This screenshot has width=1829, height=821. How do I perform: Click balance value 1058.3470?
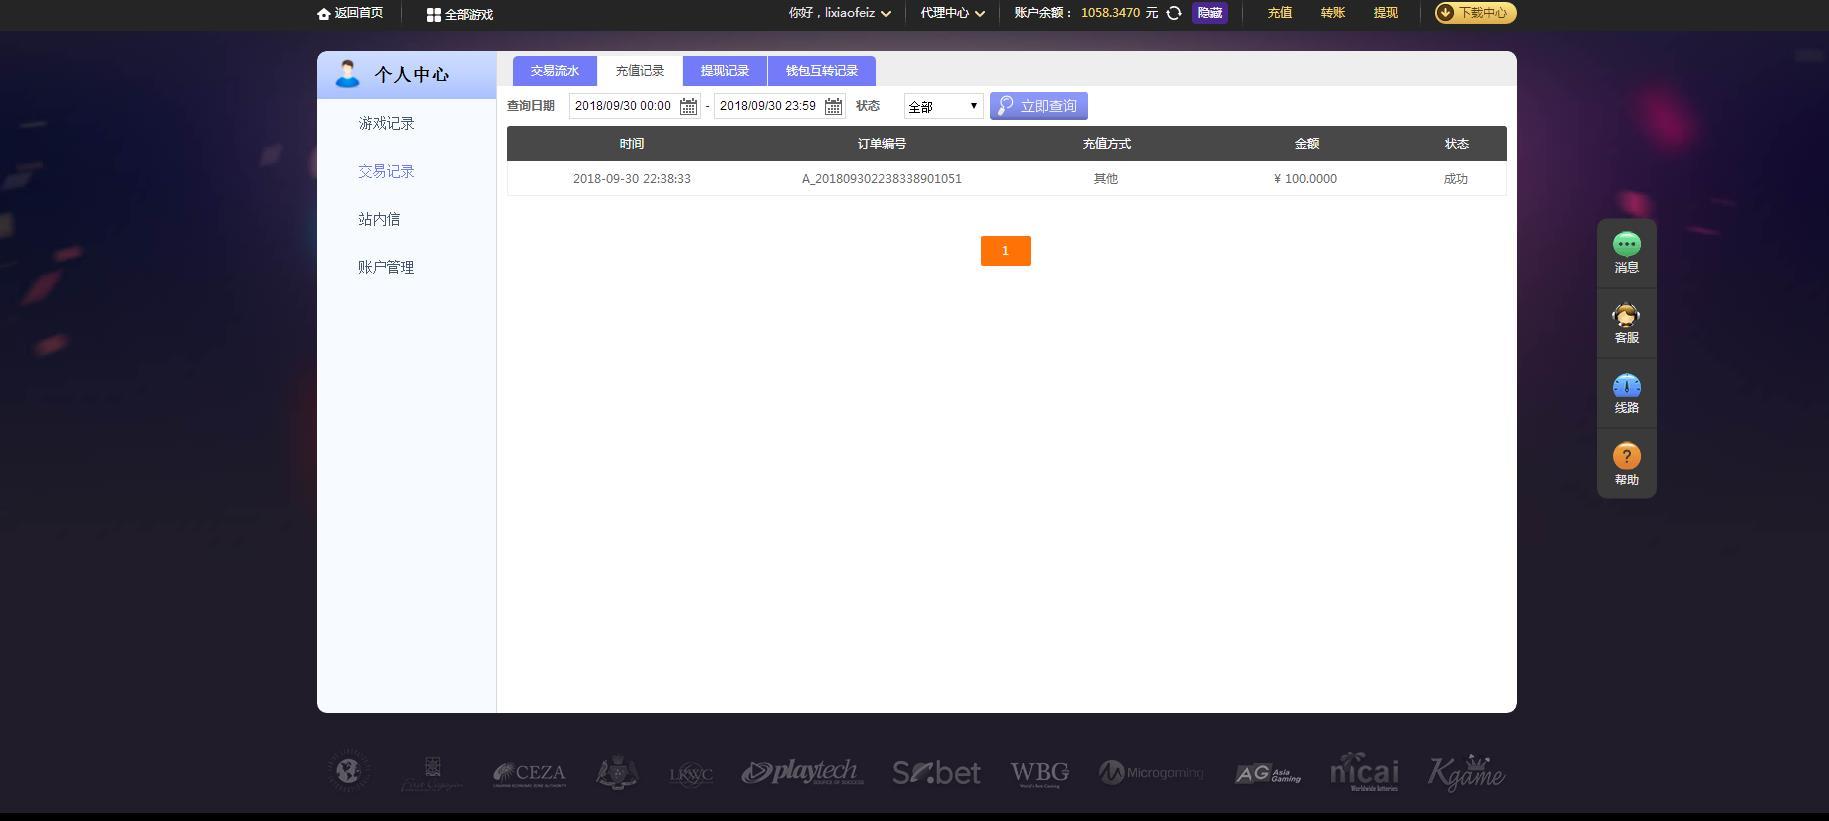click(x=1110, y=13)
